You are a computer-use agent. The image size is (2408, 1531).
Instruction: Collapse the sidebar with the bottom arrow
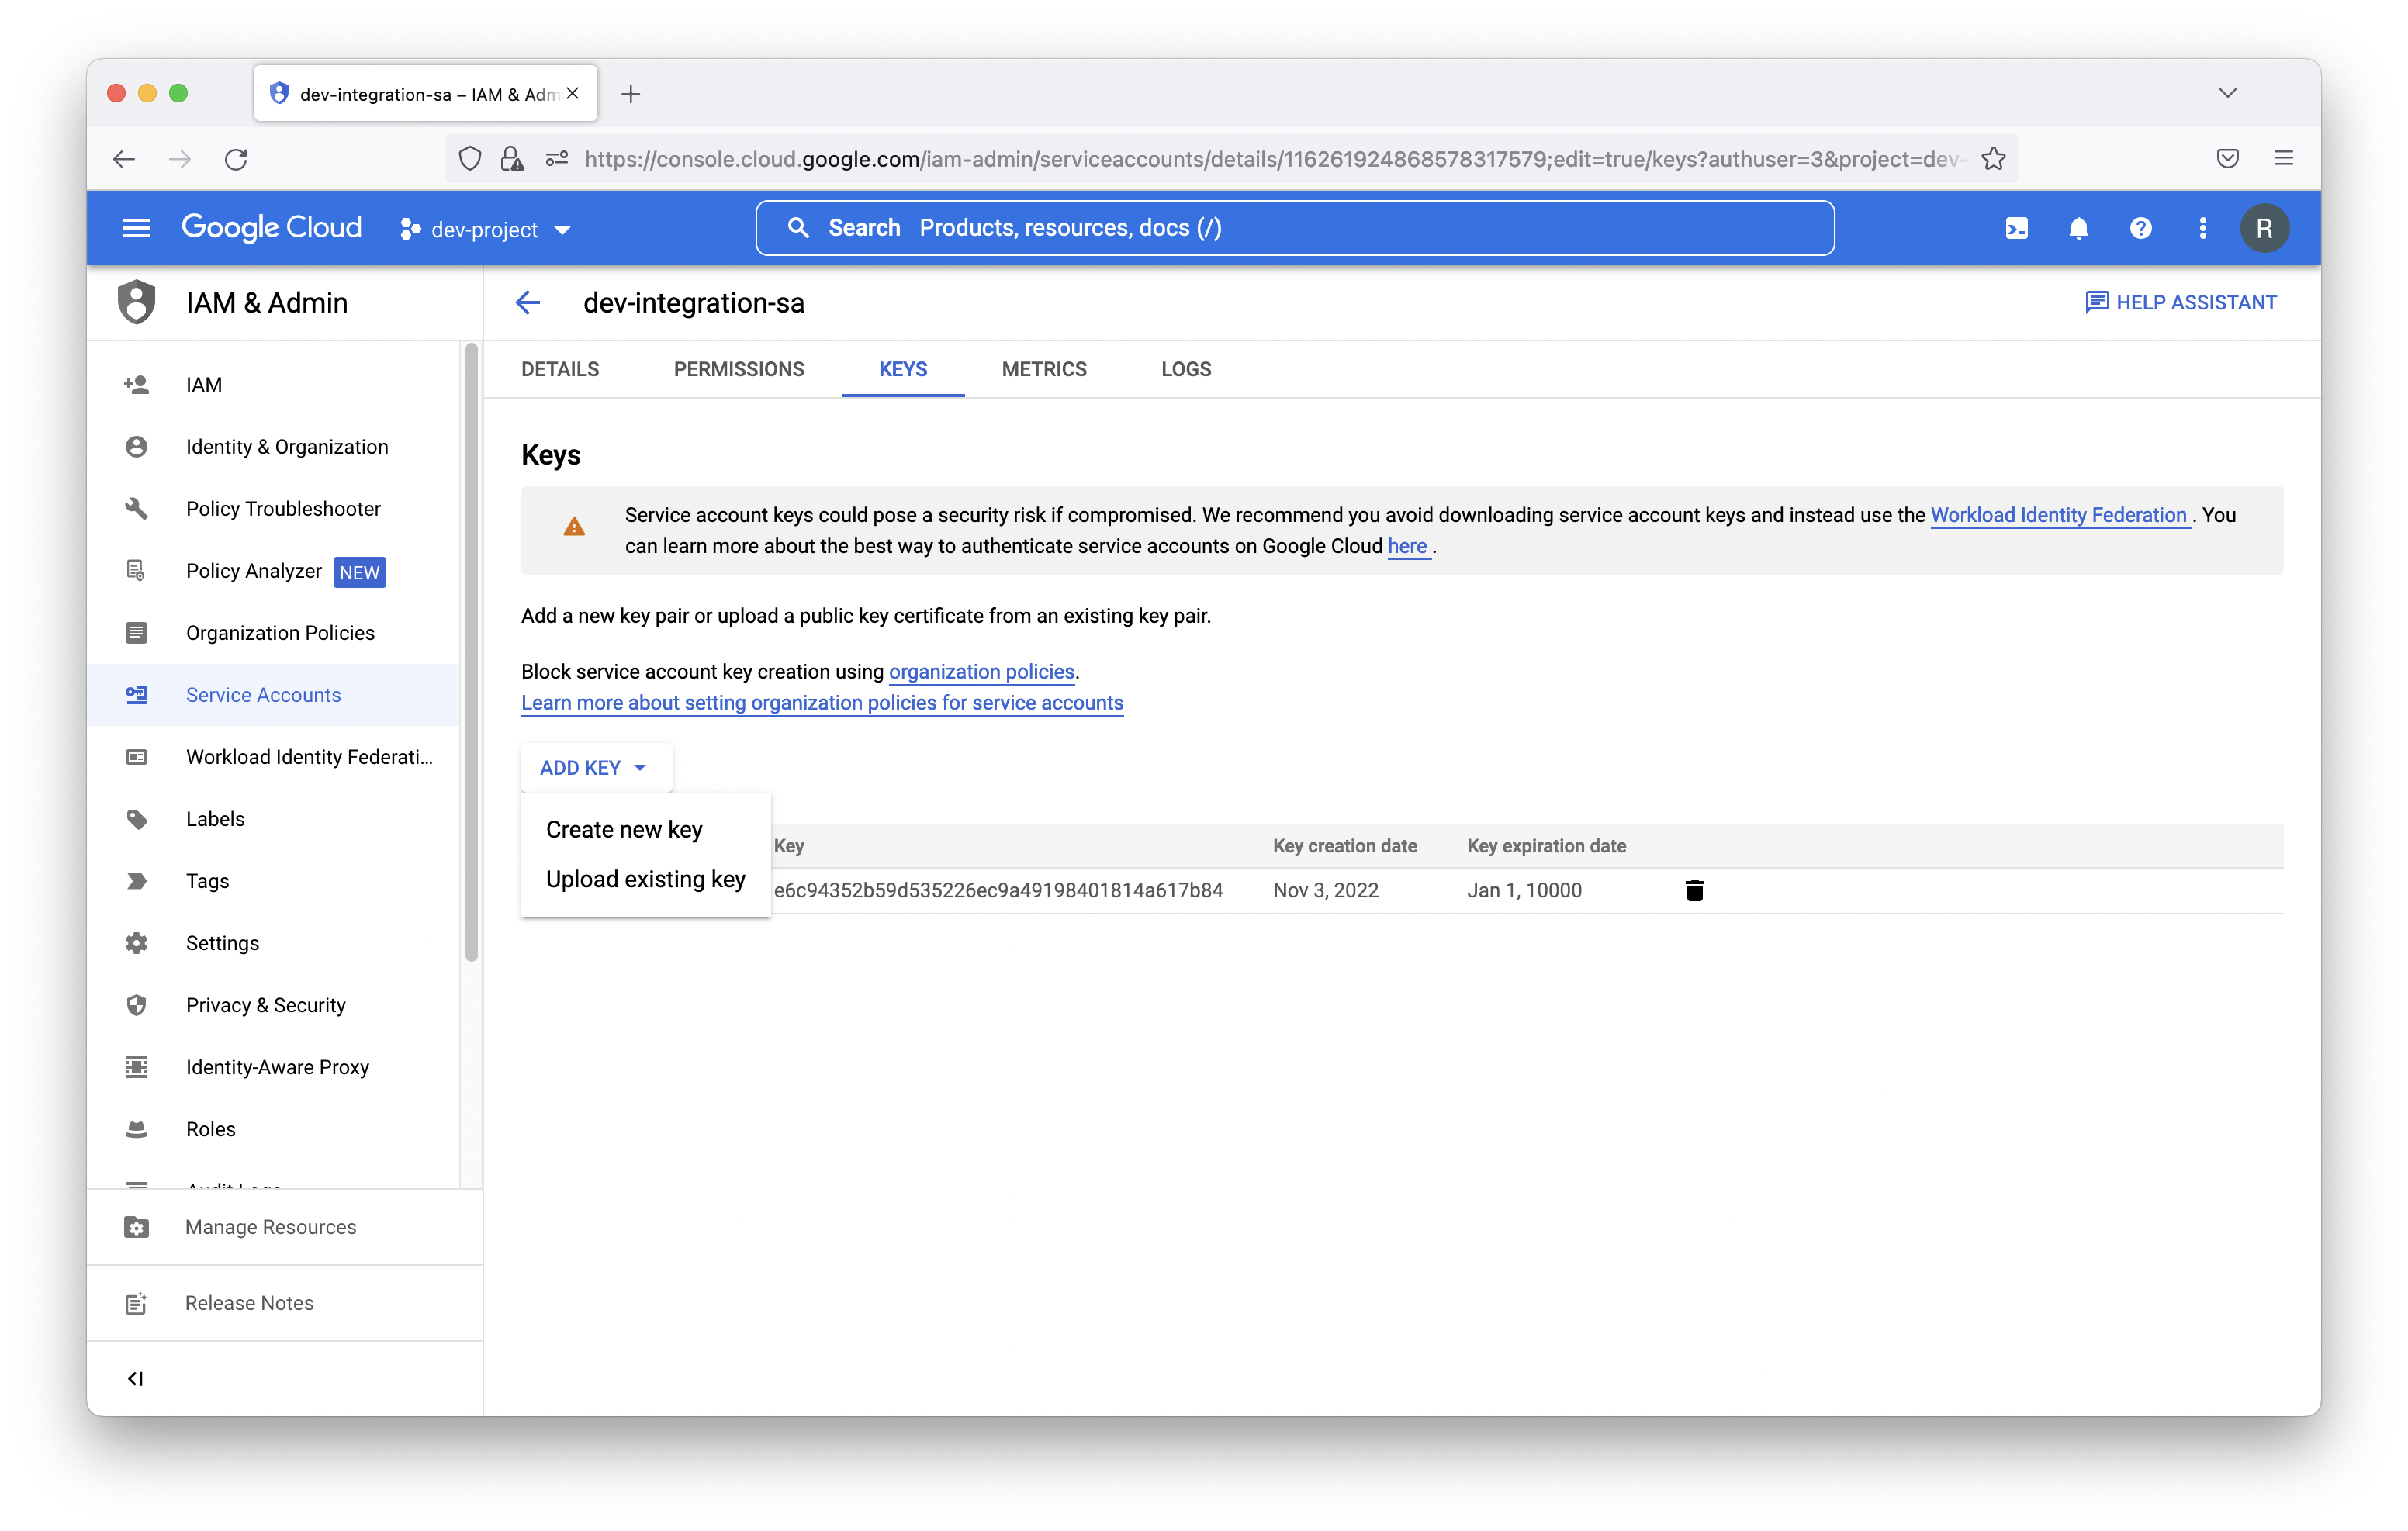coord(135,1378)
